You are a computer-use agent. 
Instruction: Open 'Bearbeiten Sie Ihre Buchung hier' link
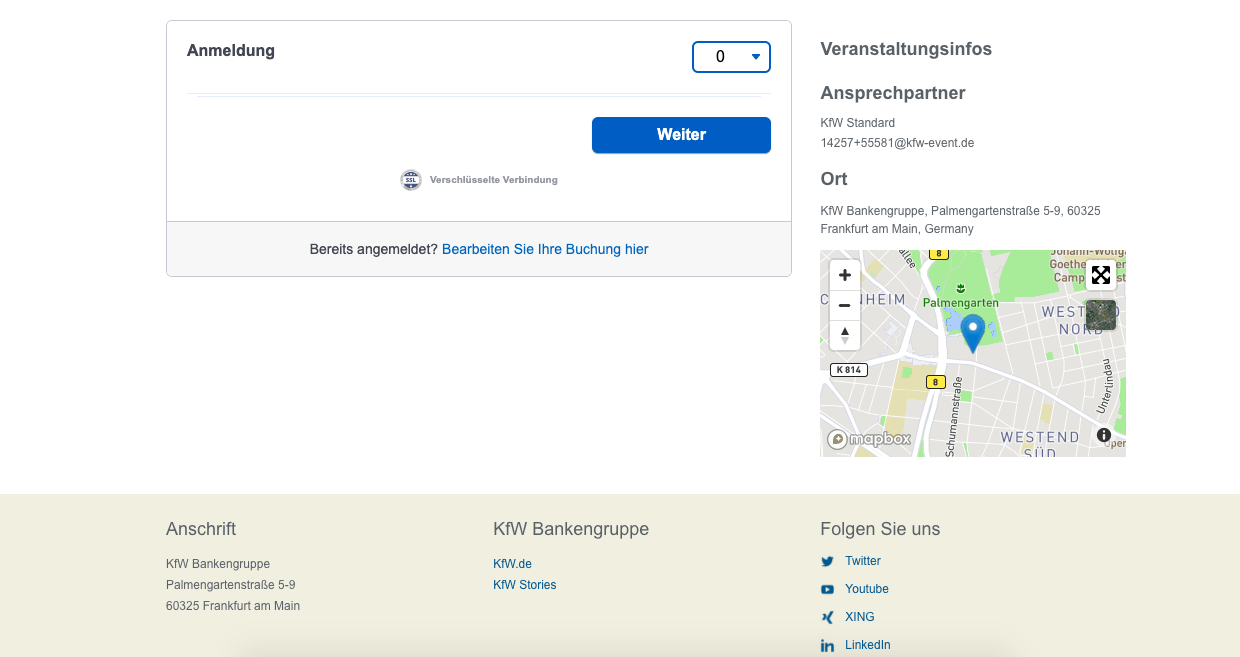click(545, 249)
